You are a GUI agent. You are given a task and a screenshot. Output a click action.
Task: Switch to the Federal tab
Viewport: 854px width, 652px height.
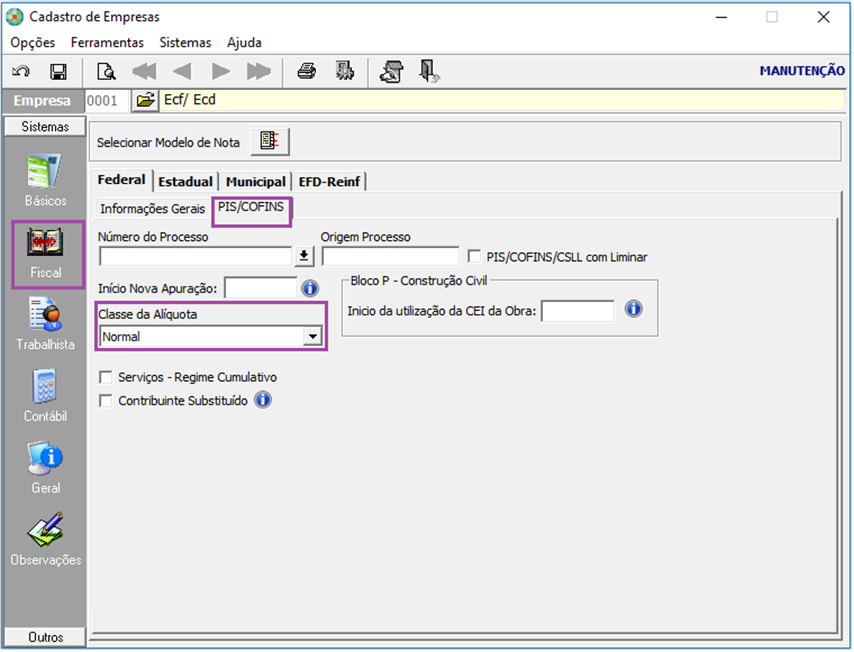pos(121,180)
